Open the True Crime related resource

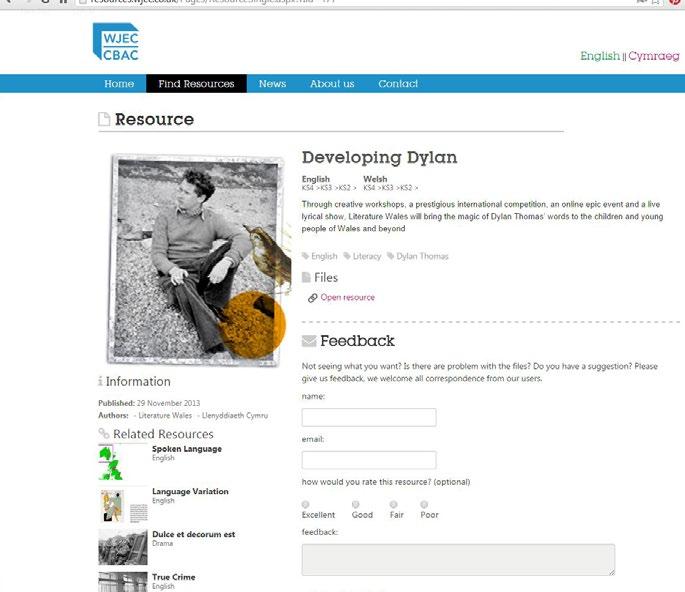[173, 577]
